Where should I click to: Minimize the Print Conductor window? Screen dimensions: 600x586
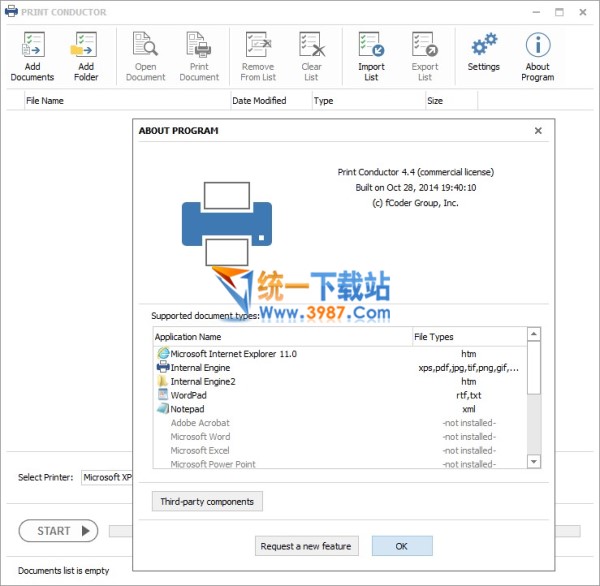point(536,12)
